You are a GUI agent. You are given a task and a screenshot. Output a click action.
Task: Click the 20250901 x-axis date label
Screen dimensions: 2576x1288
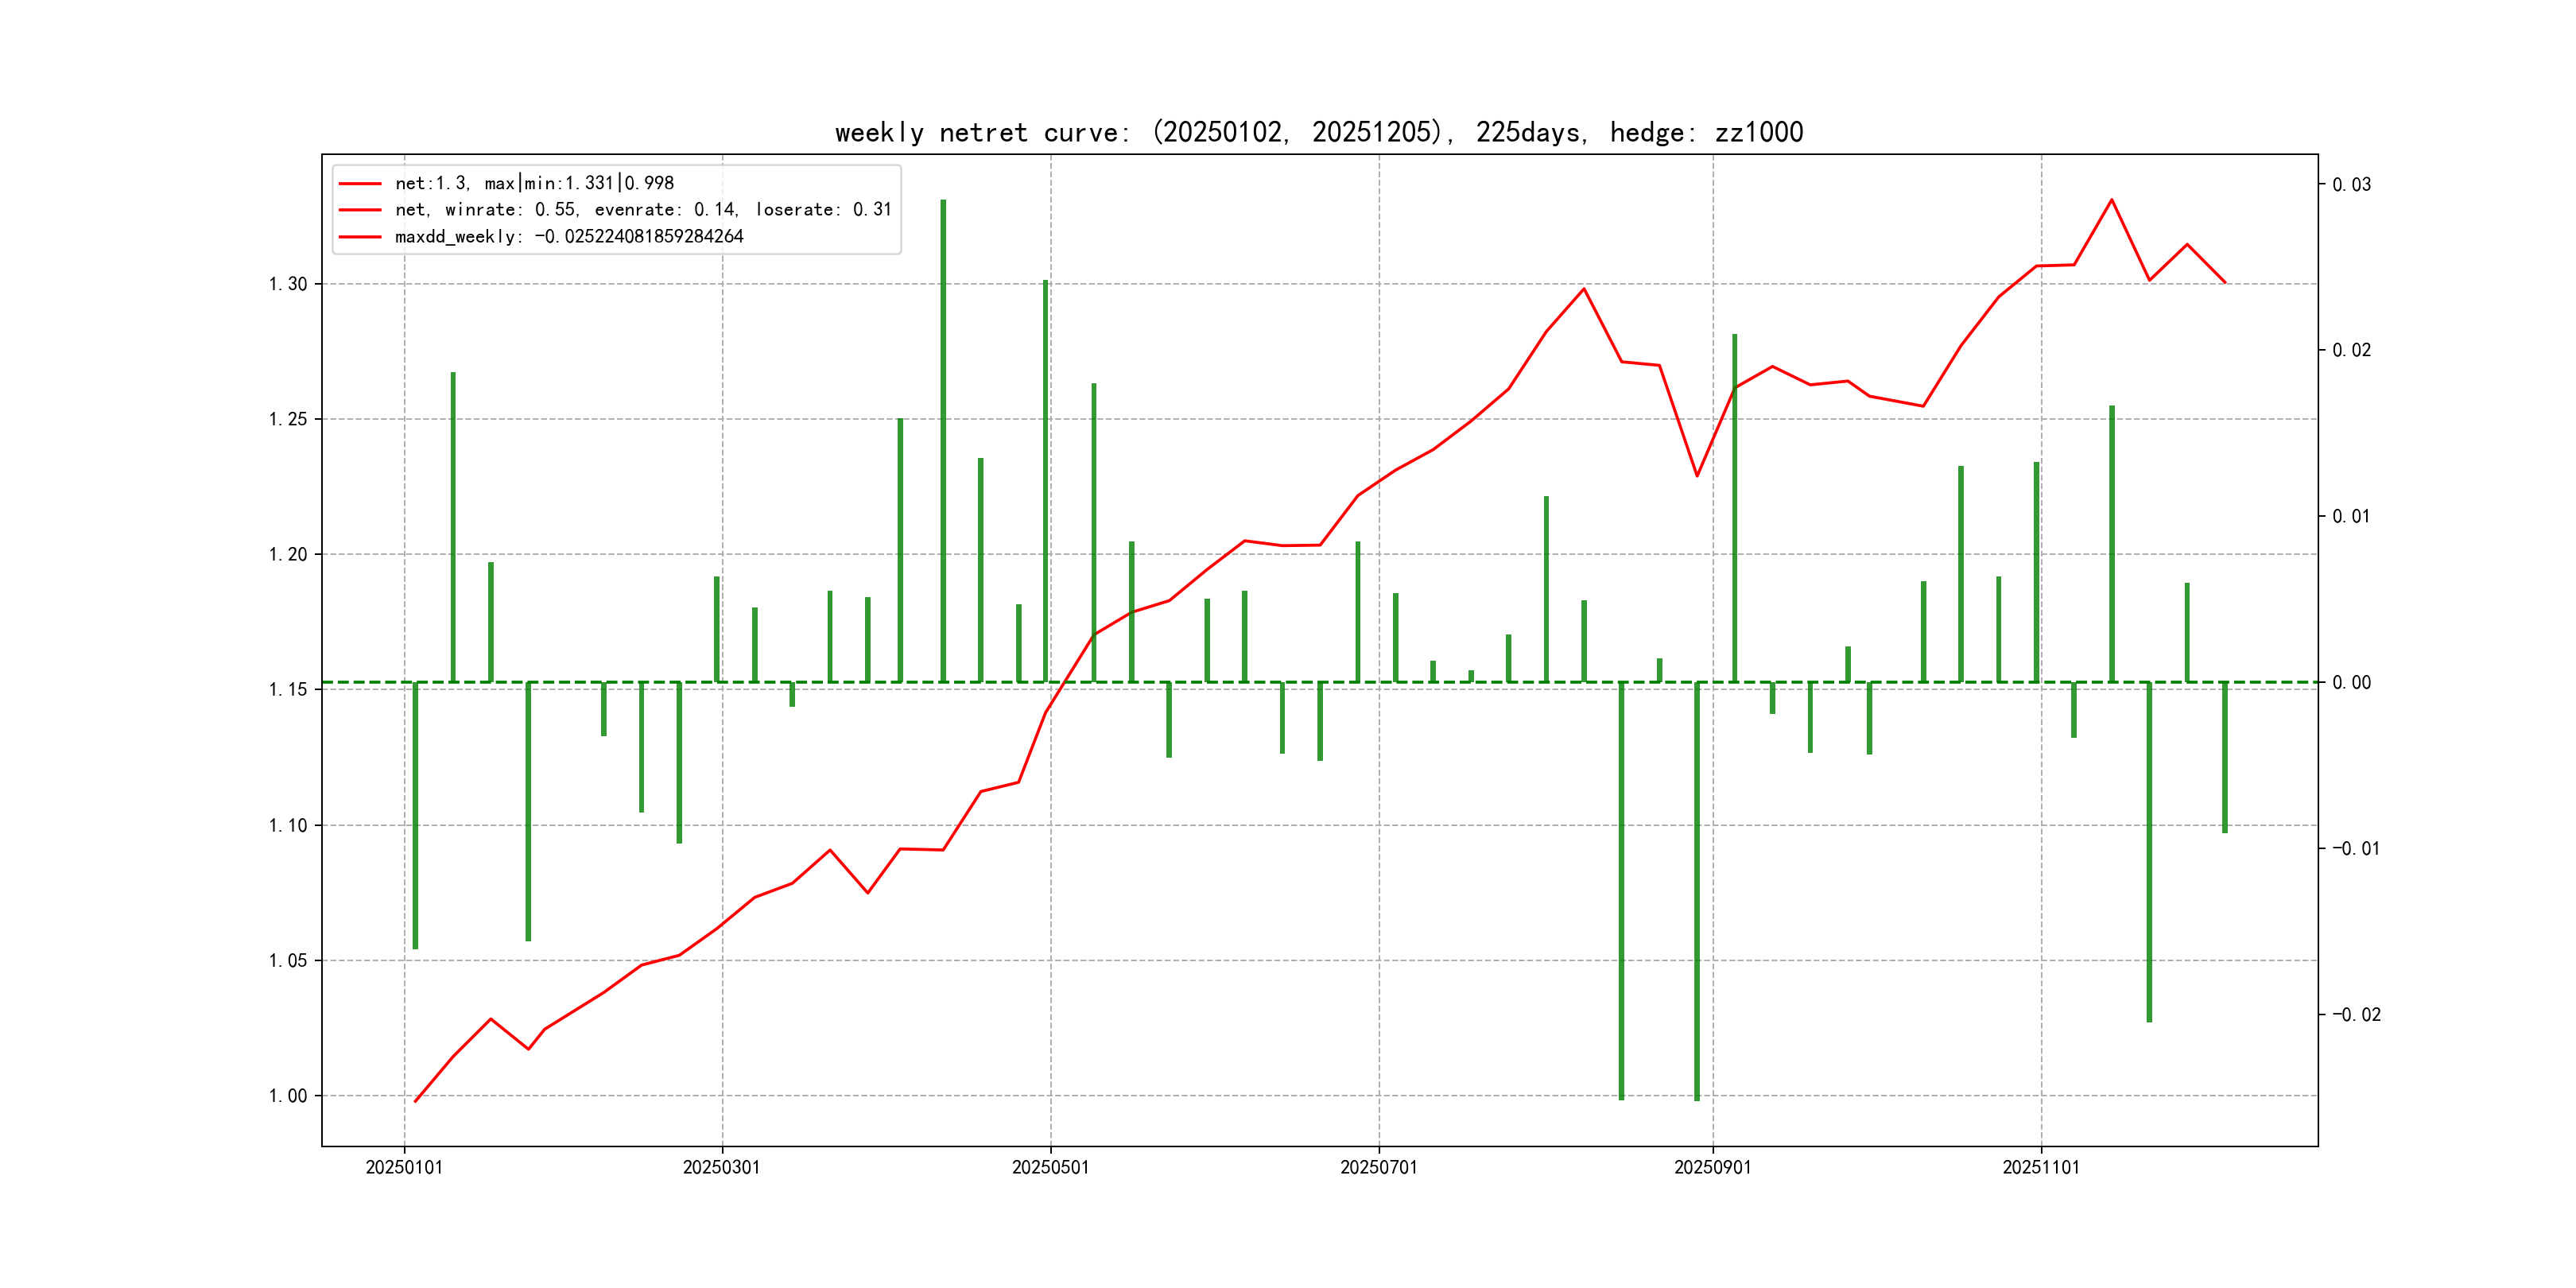coord(1712,1167)
